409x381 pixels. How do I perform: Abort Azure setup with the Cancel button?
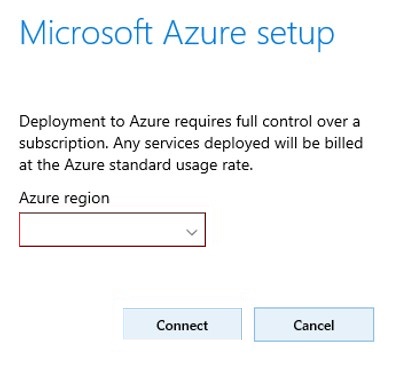pos(314,325)
